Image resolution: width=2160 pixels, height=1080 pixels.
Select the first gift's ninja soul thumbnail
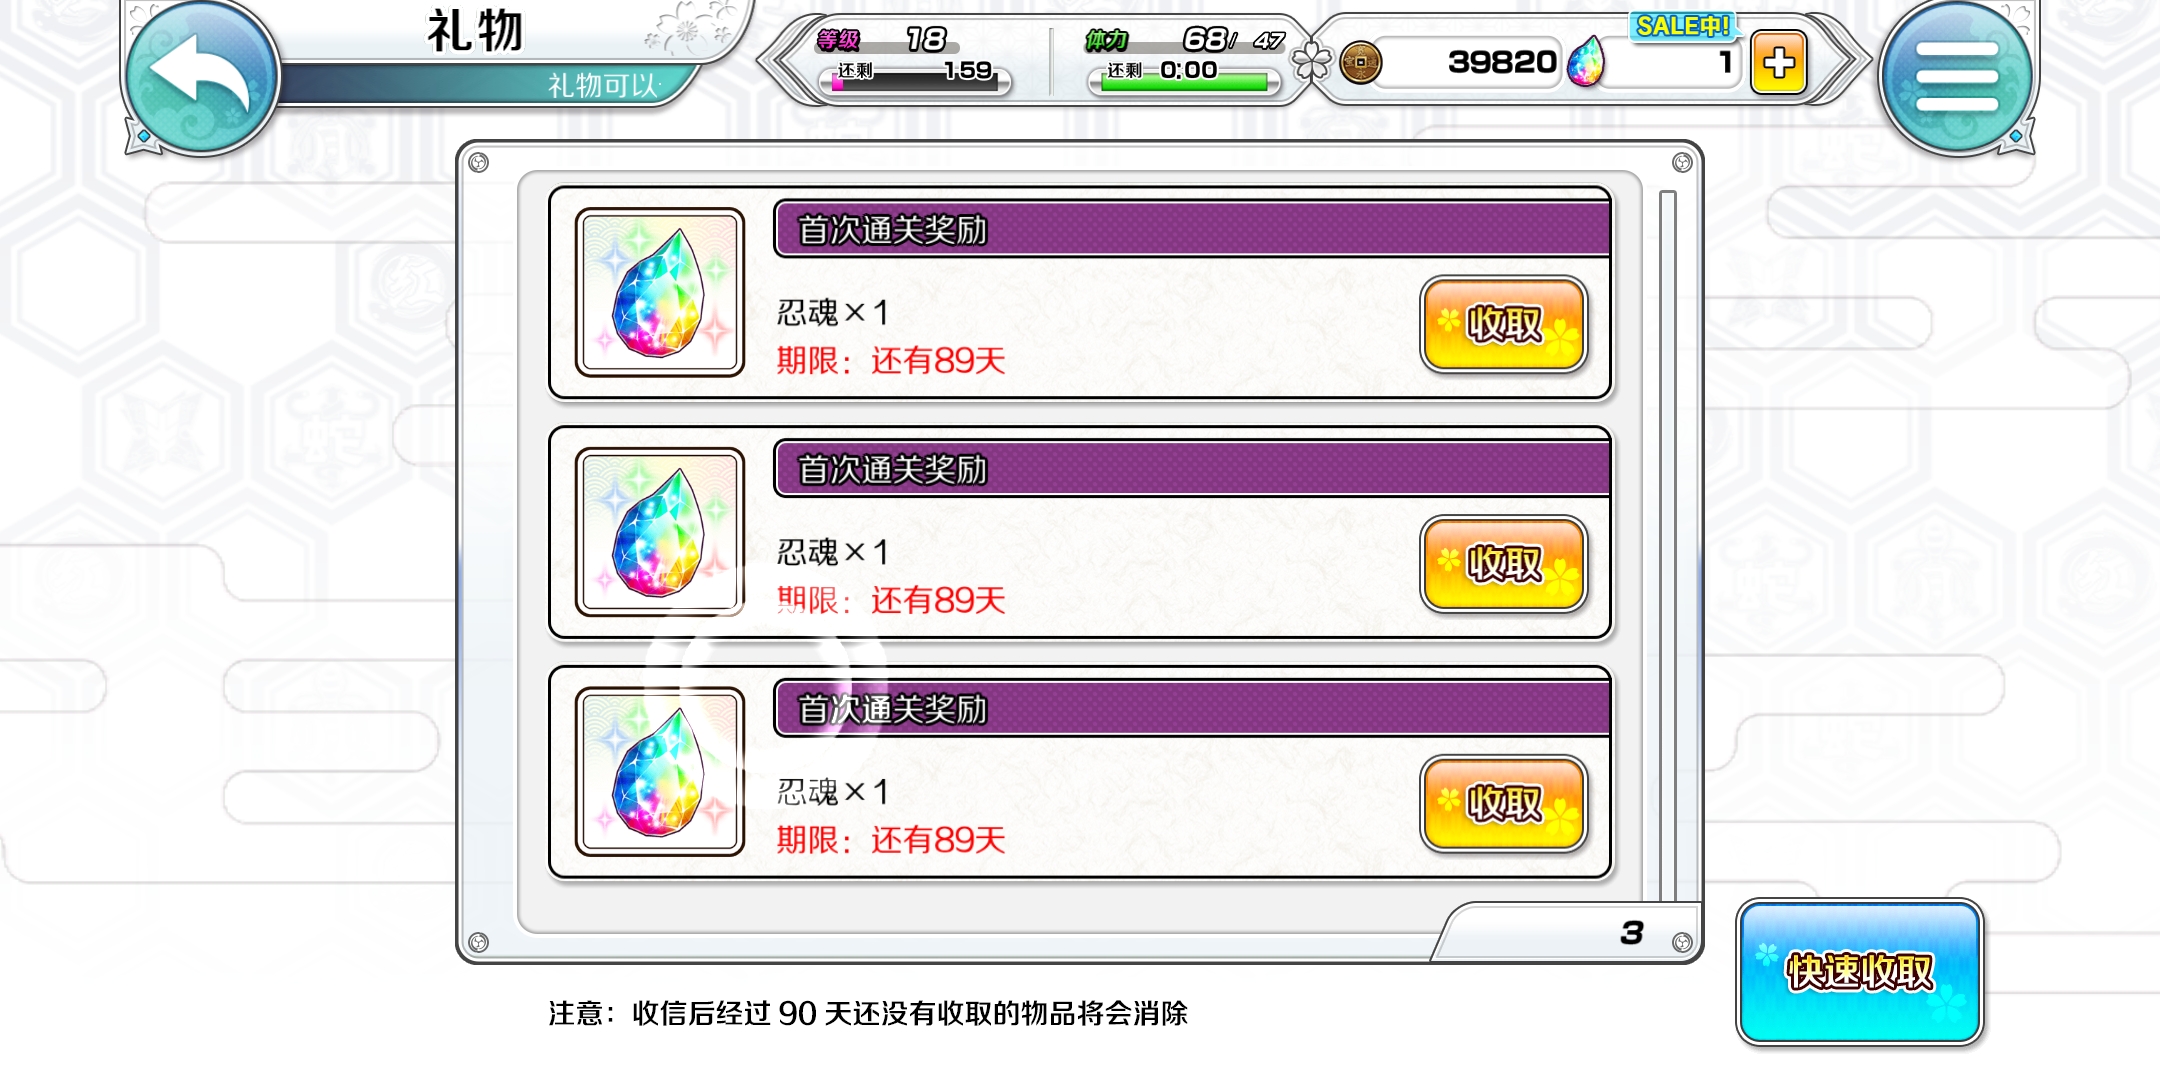pos(660,292)
